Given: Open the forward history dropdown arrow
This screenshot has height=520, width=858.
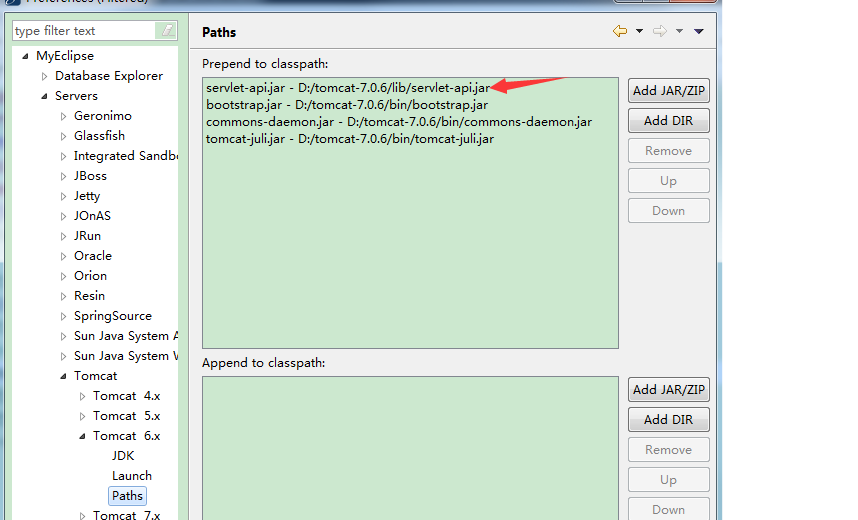Looking at the screenshot, I should pos(679,31).
